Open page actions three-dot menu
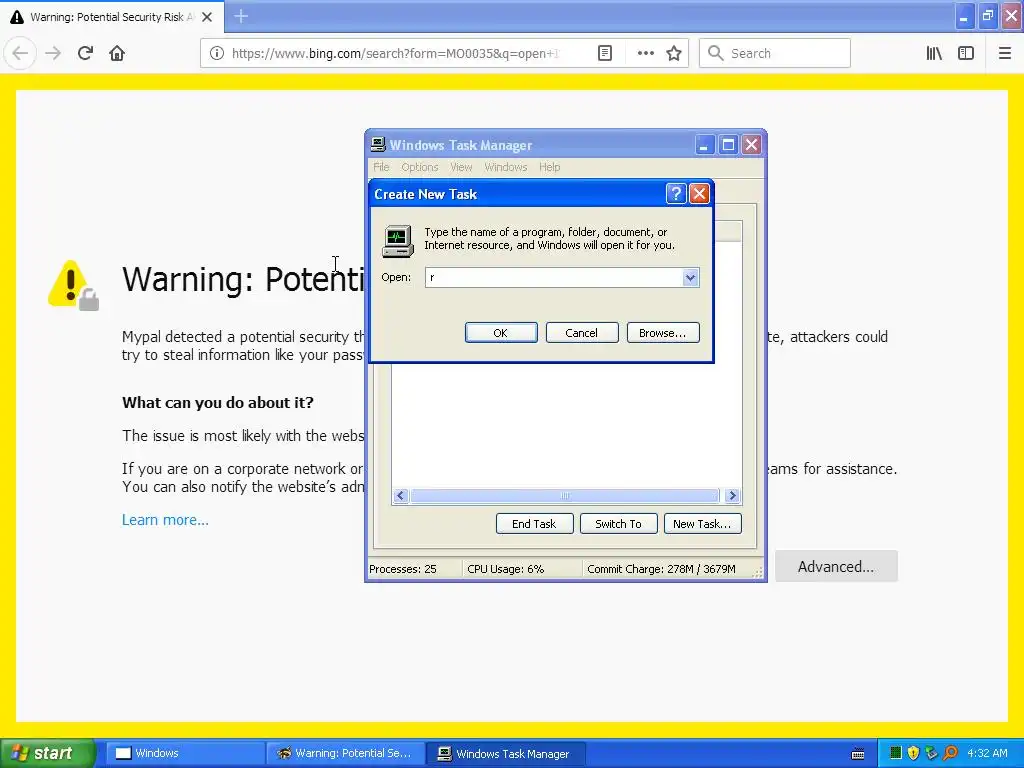The height and width of the screenshot is (768, 1024). coord(645,53)
